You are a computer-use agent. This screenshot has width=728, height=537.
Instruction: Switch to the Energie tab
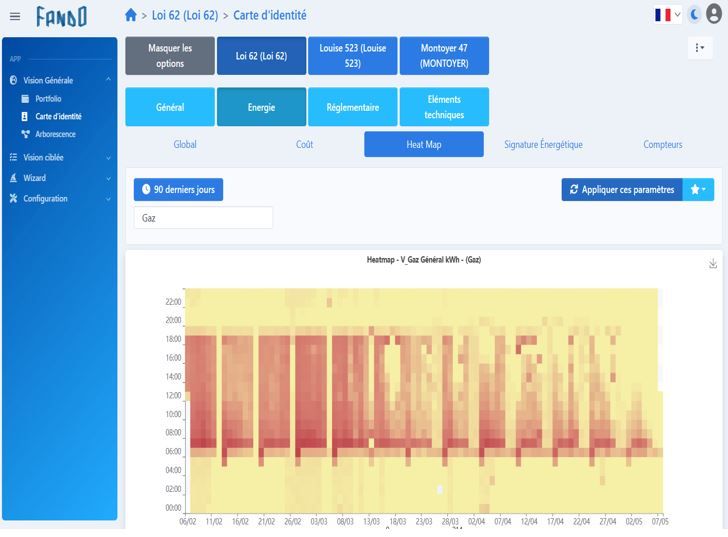point(261,107)
